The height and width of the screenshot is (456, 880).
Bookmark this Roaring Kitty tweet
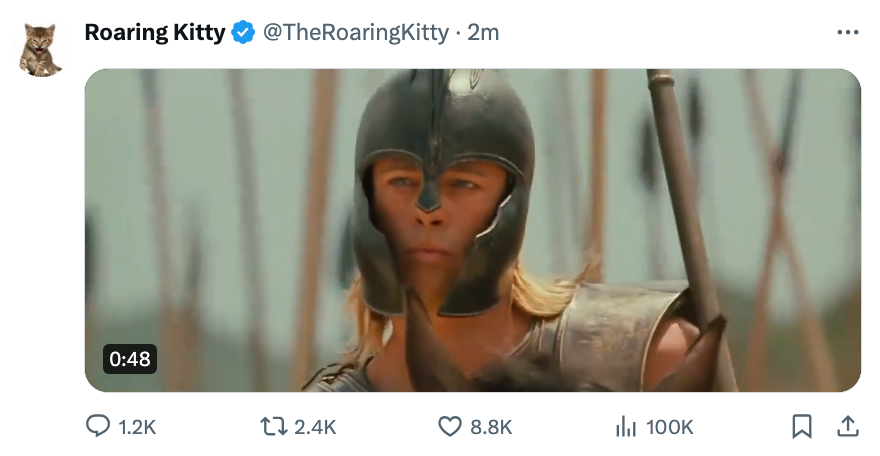801,427
